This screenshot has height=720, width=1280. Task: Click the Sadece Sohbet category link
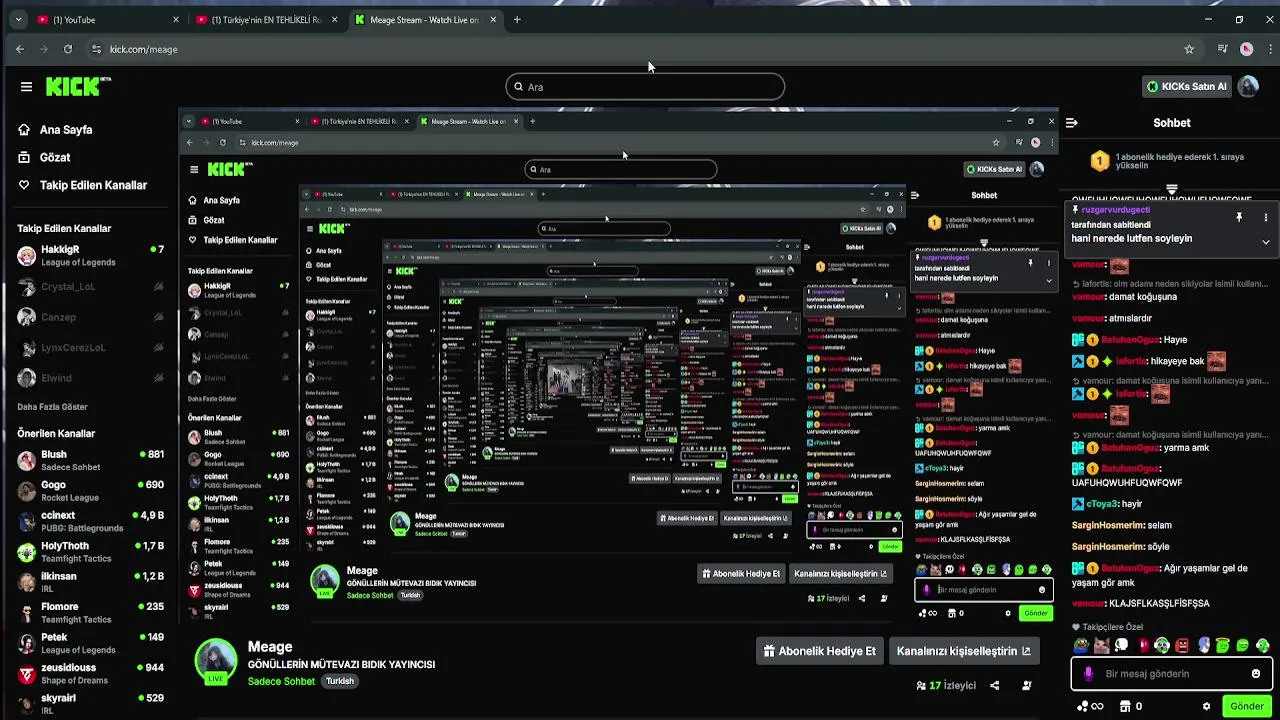(x=281, y=681)
